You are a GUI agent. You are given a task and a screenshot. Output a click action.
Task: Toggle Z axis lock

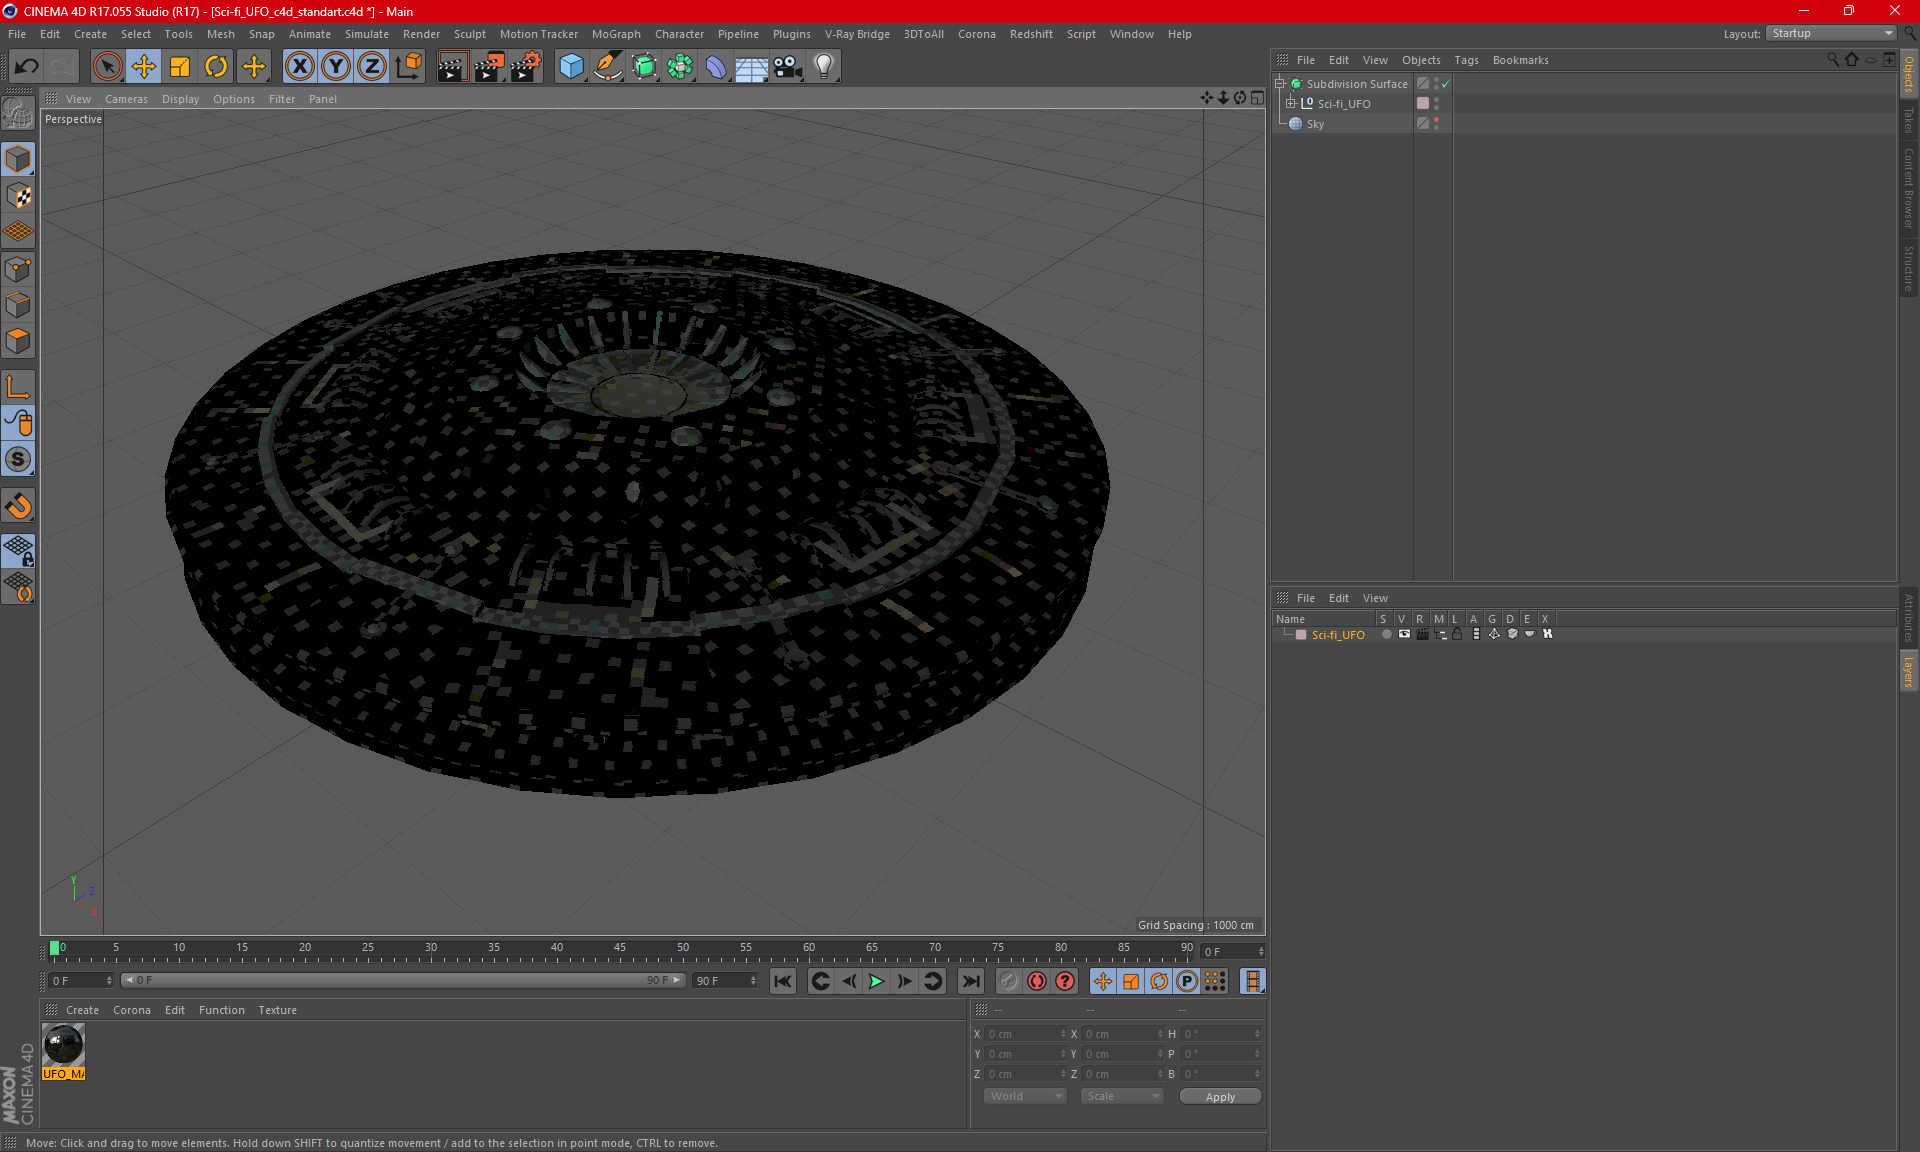pos(372,67)
